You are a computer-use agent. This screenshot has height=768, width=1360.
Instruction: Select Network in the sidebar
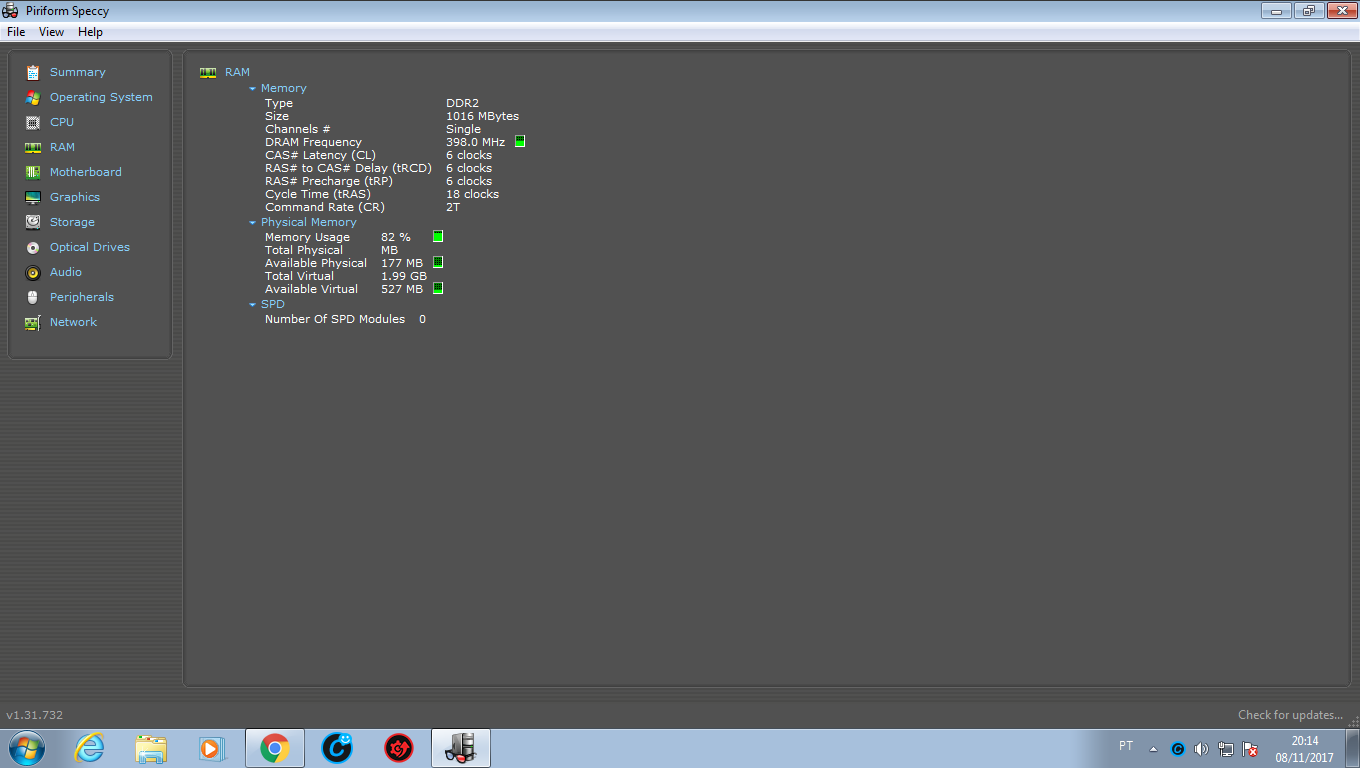pos(73,322)
